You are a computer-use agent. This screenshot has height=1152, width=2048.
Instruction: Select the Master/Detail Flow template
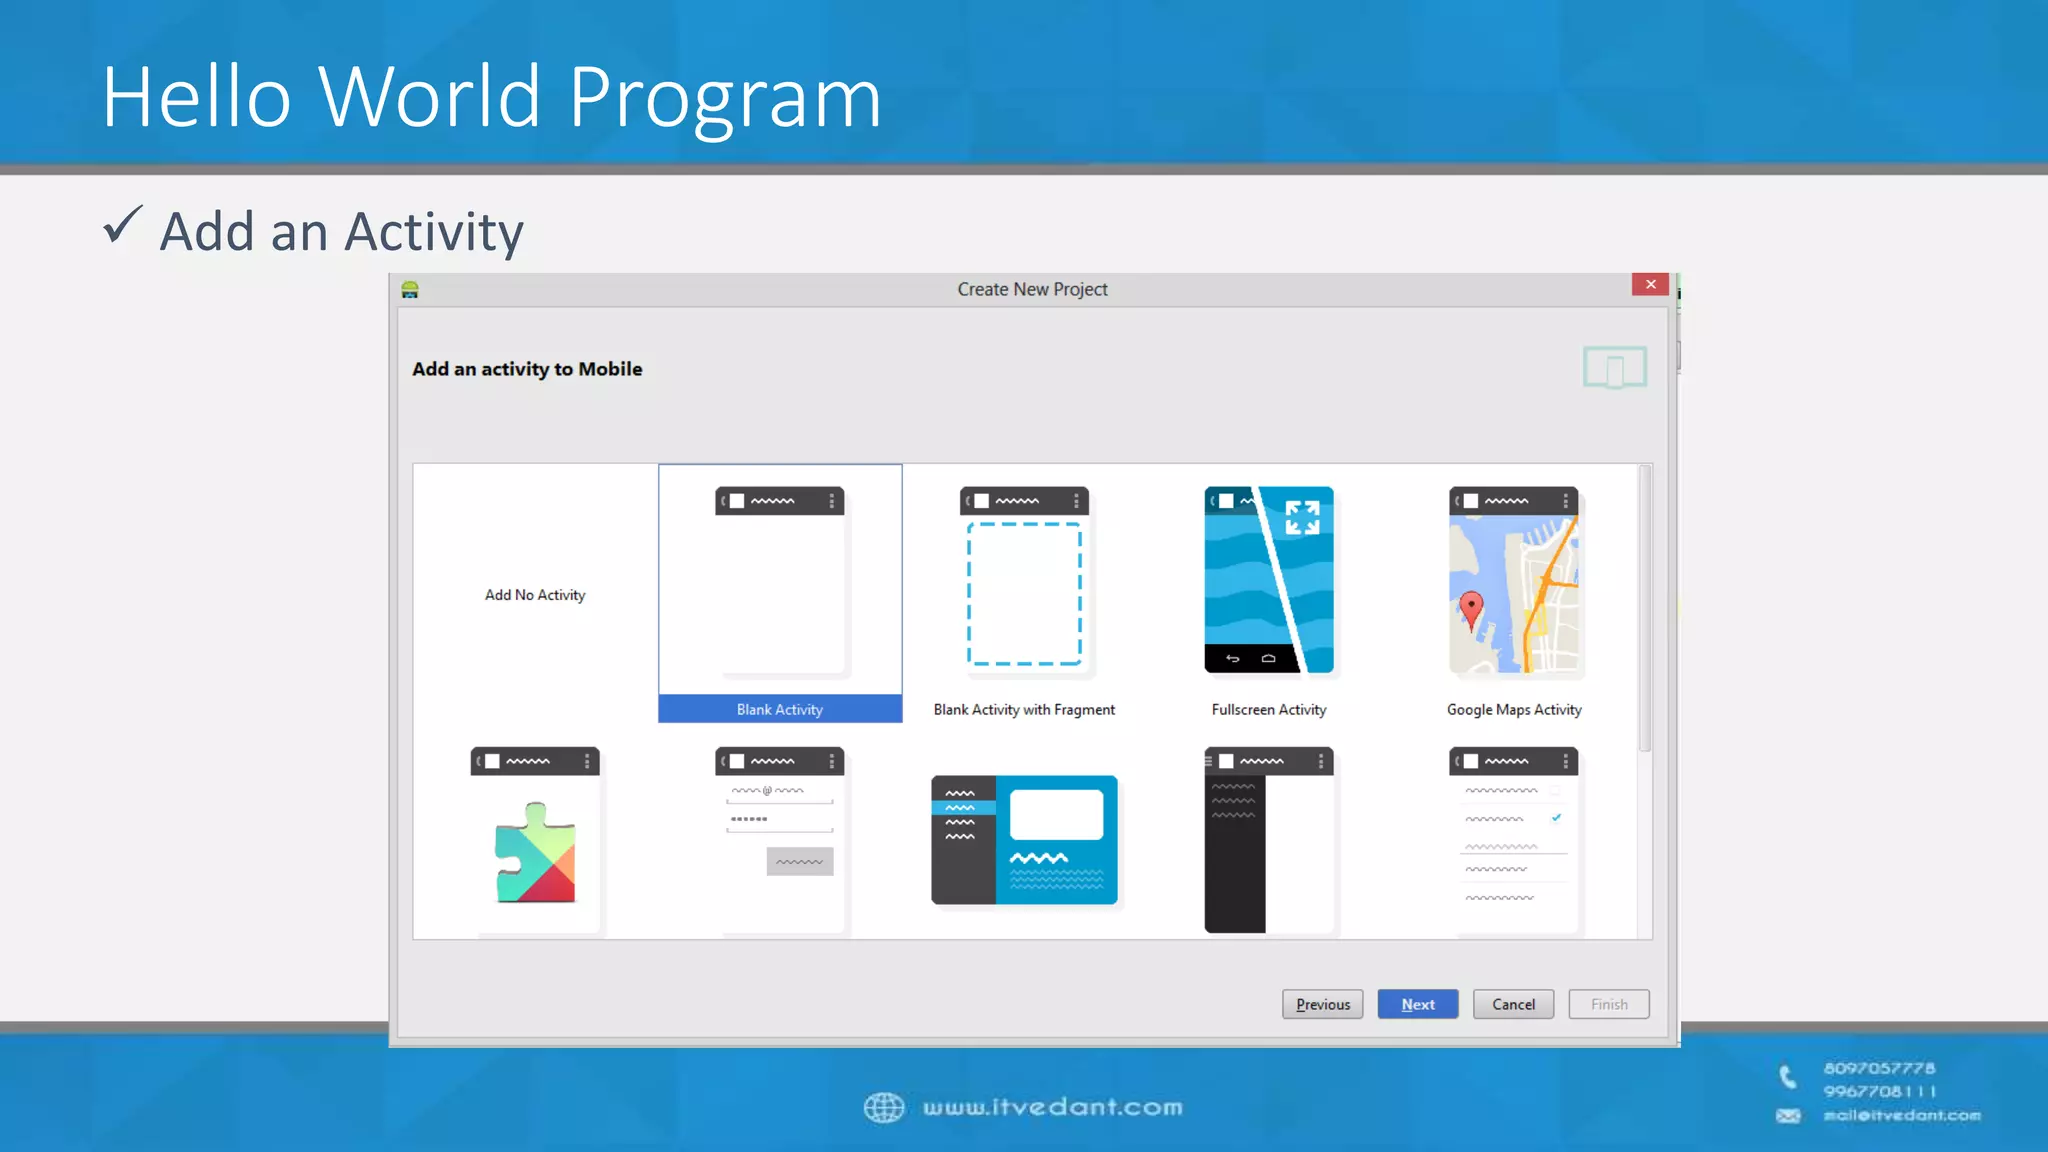click(1024, 840)
